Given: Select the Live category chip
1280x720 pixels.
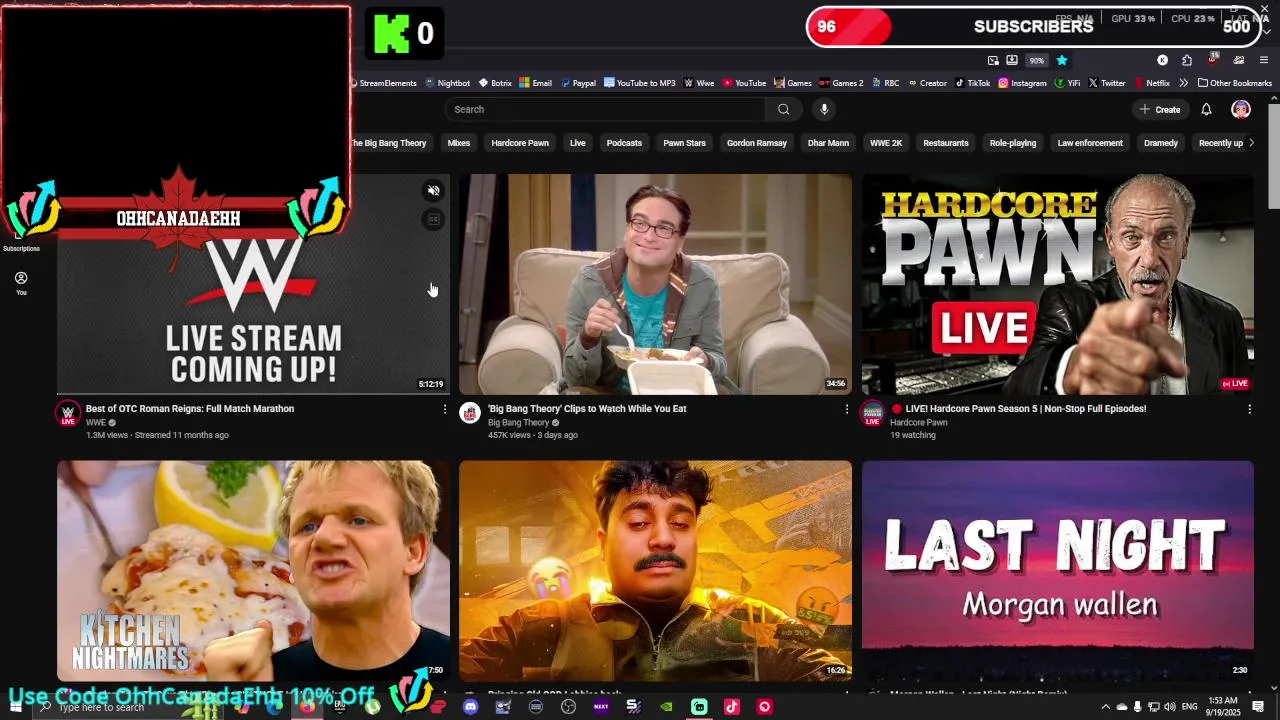Looking at the screenshot, I should click(x=577, y=143).
